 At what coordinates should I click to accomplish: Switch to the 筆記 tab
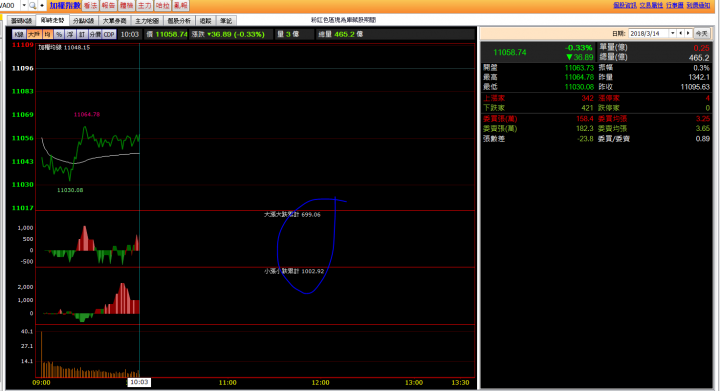click(226, 21)
